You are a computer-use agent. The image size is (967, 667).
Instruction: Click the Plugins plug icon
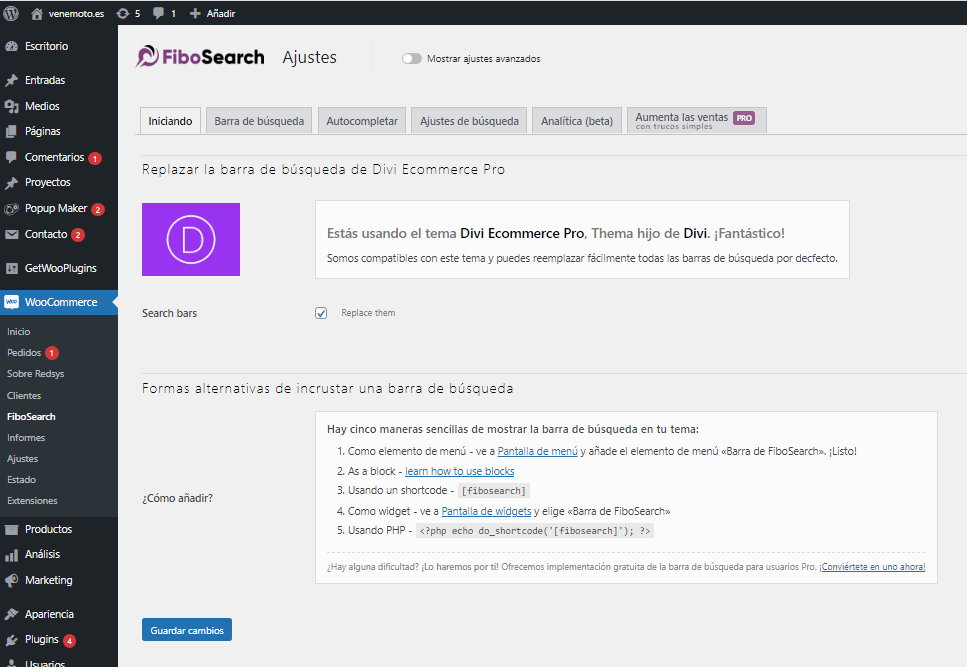11,640
